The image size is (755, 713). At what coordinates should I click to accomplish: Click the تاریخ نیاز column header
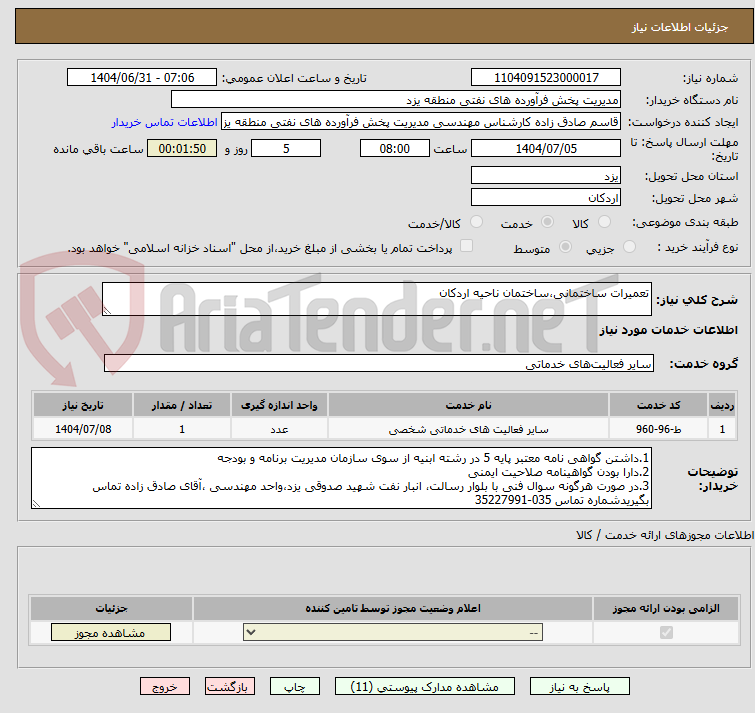point(83,405)
